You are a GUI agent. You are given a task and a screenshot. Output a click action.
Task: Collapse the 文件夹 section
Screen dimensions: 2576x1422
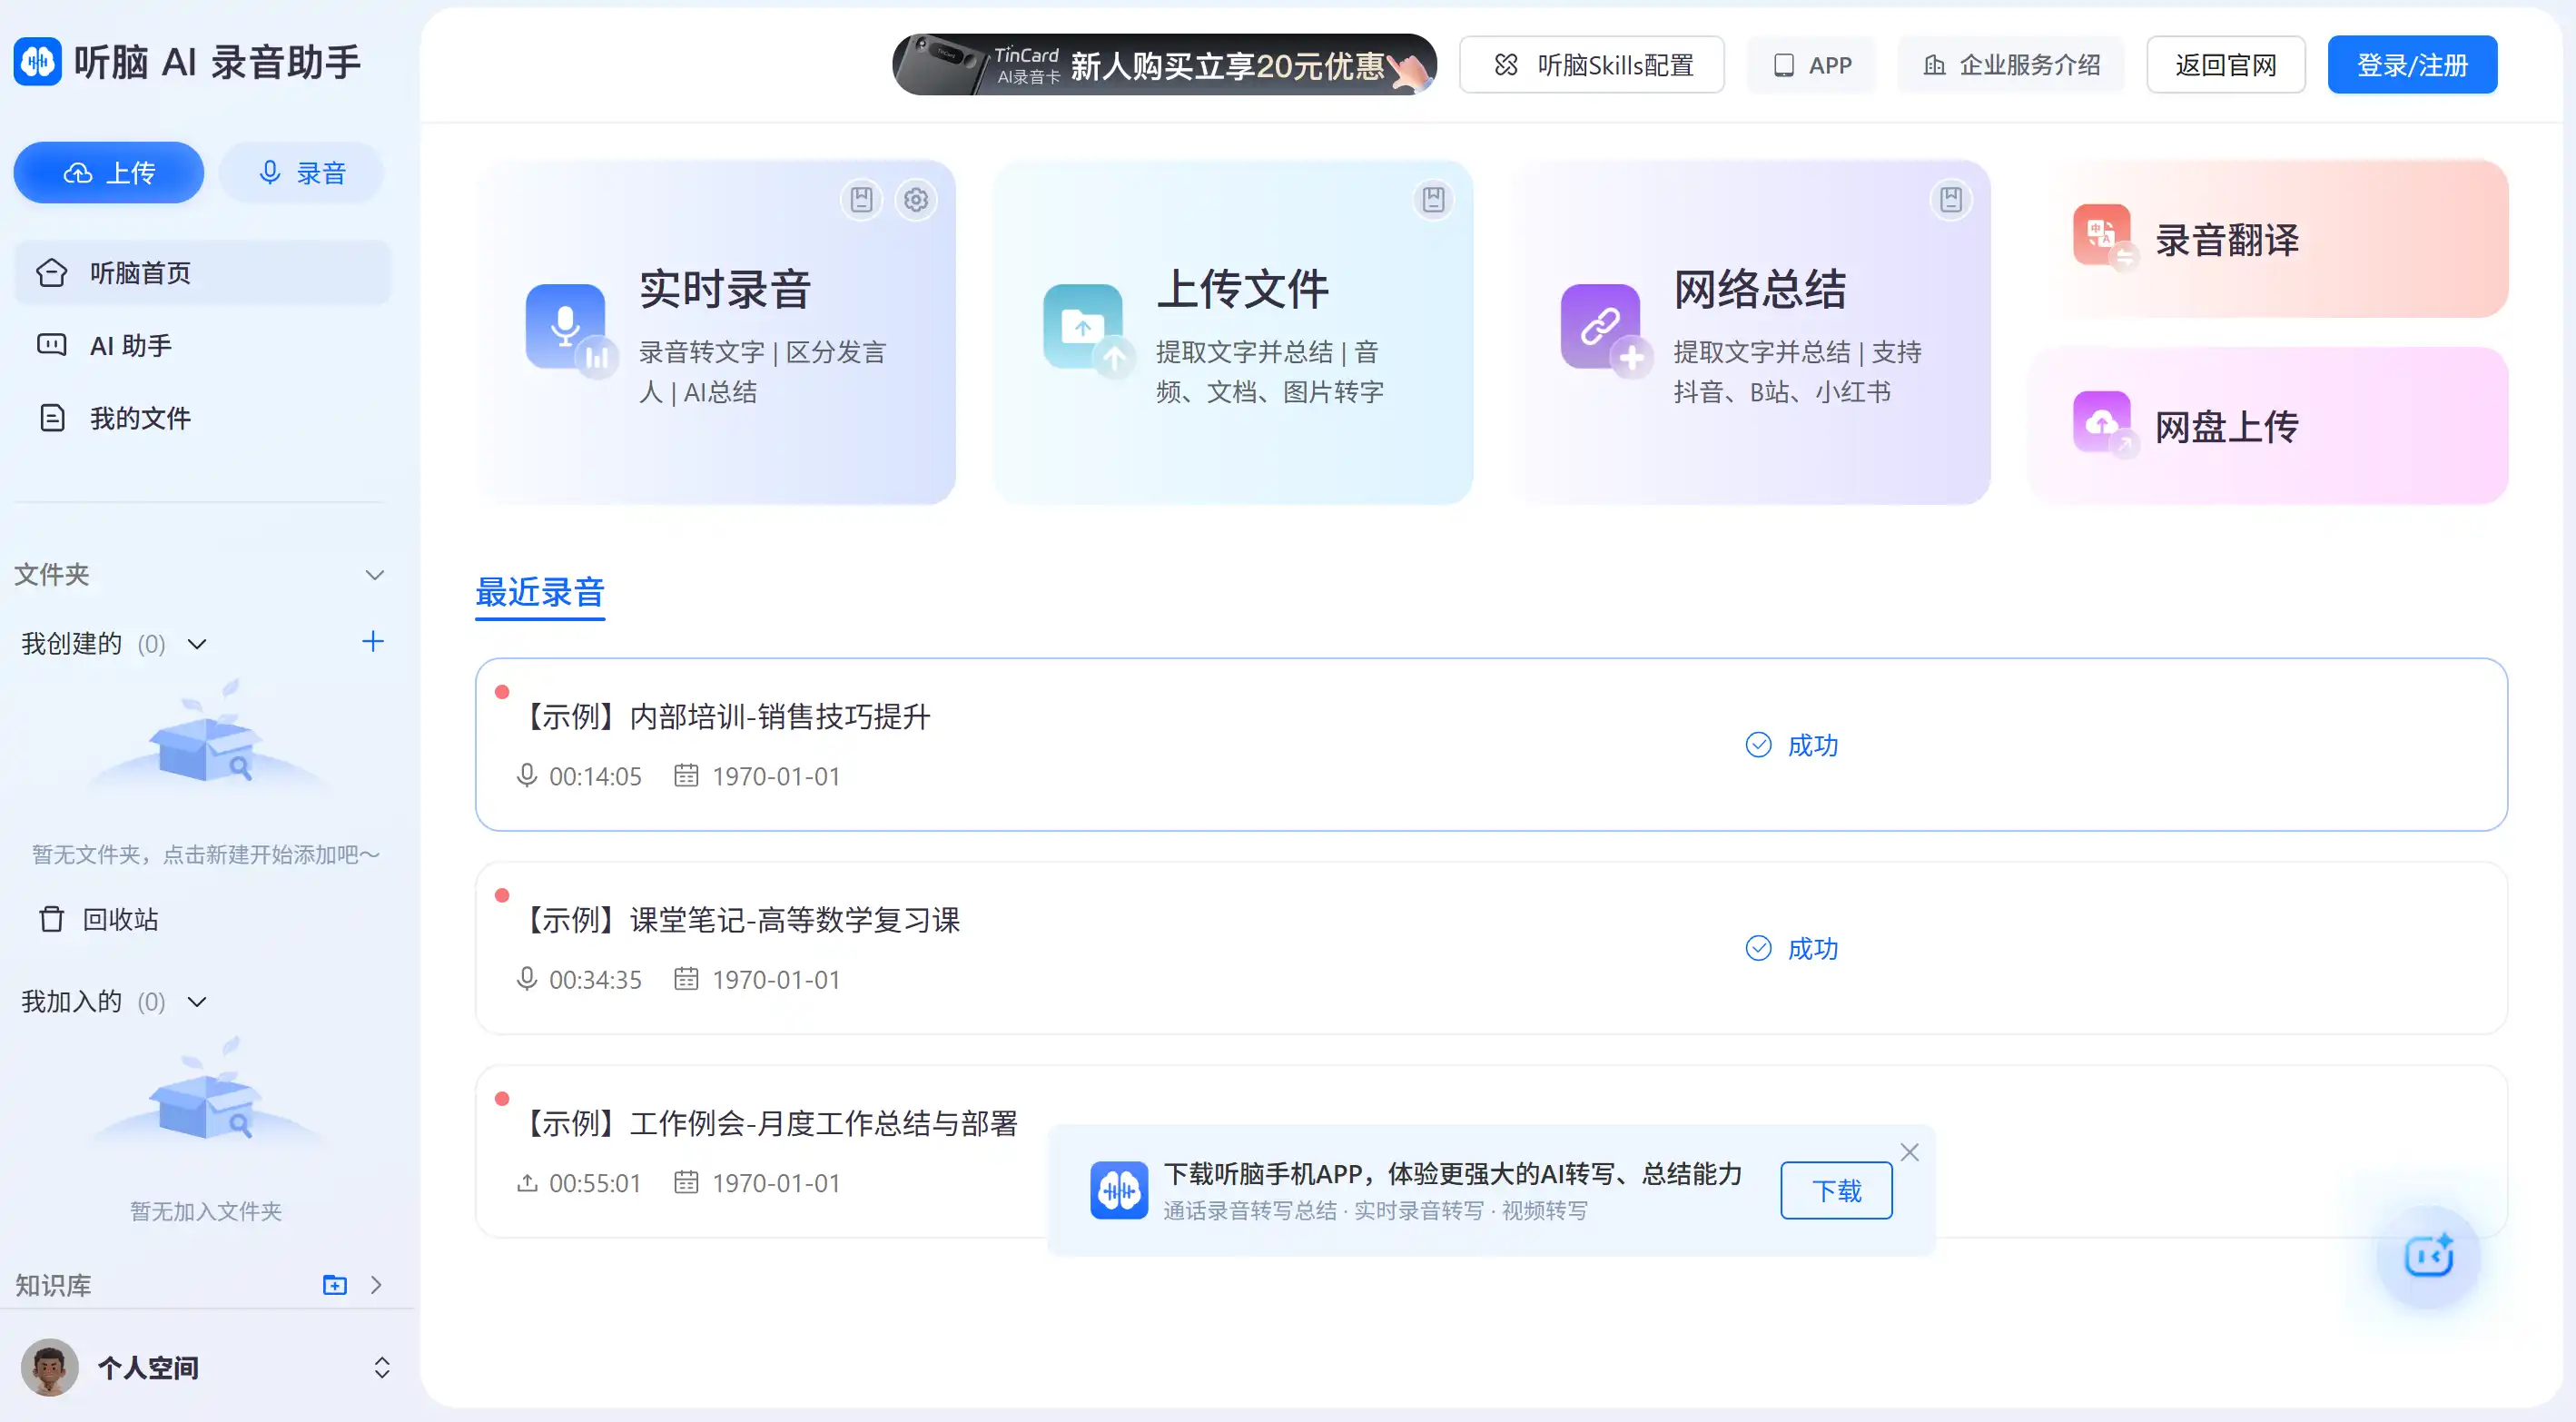pyautogui.click(x=375, y=575)
